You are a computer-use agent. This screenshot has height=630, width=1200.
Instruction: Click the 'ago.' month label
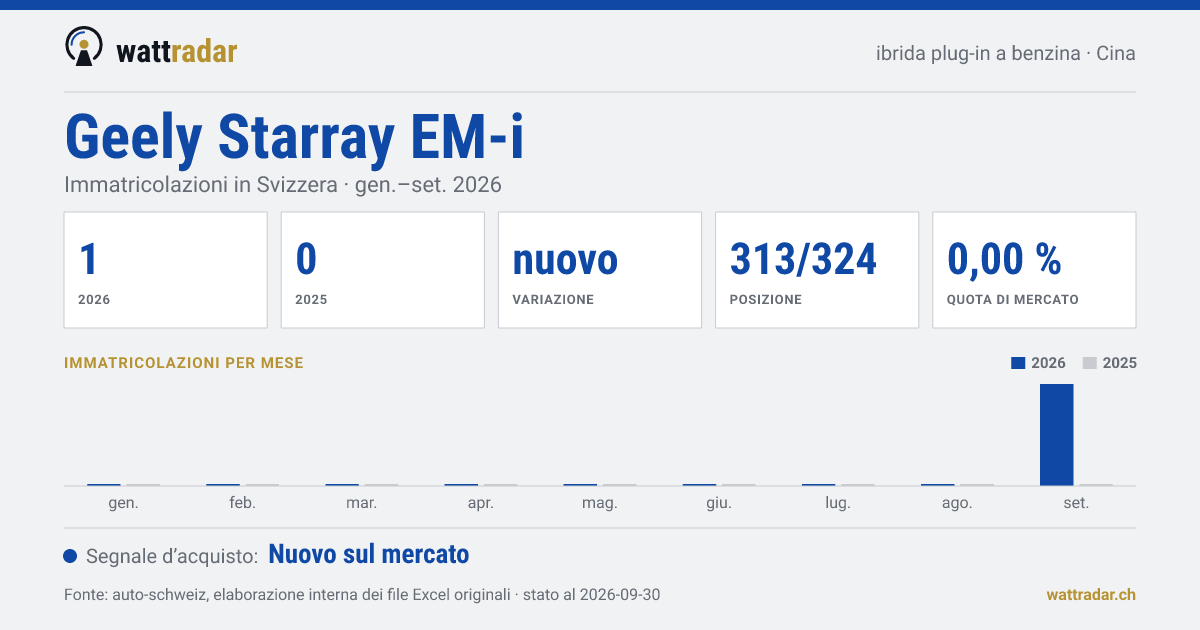(x=957, y=503)
